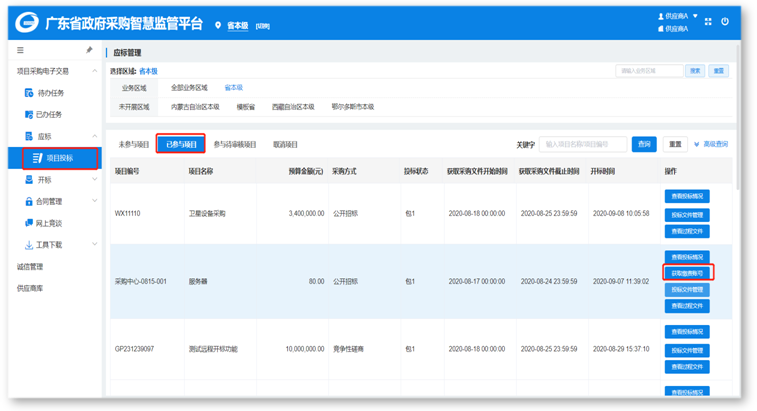
Task: Click the 已办任务 sidebar icon
Action: point(29,114)
